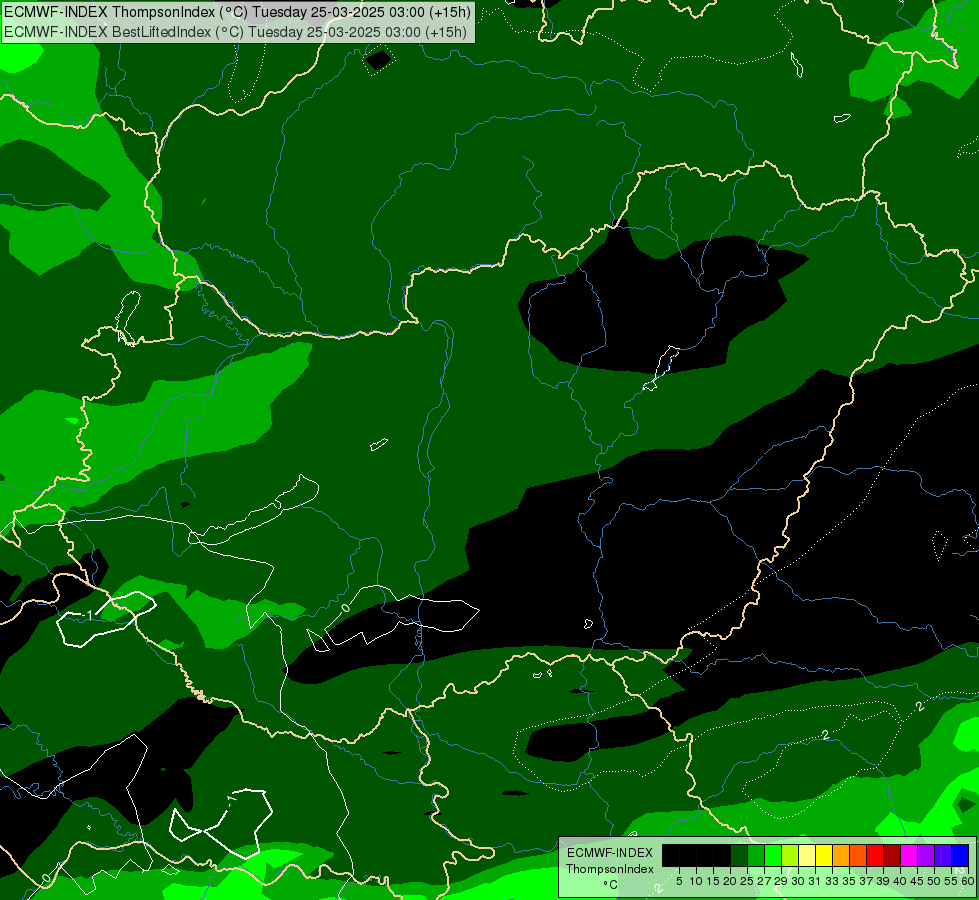Viewport: 979px width, 900px height.
Task: Click the 'ThompsonIndex' label in legend box
Action: (610, 869)
